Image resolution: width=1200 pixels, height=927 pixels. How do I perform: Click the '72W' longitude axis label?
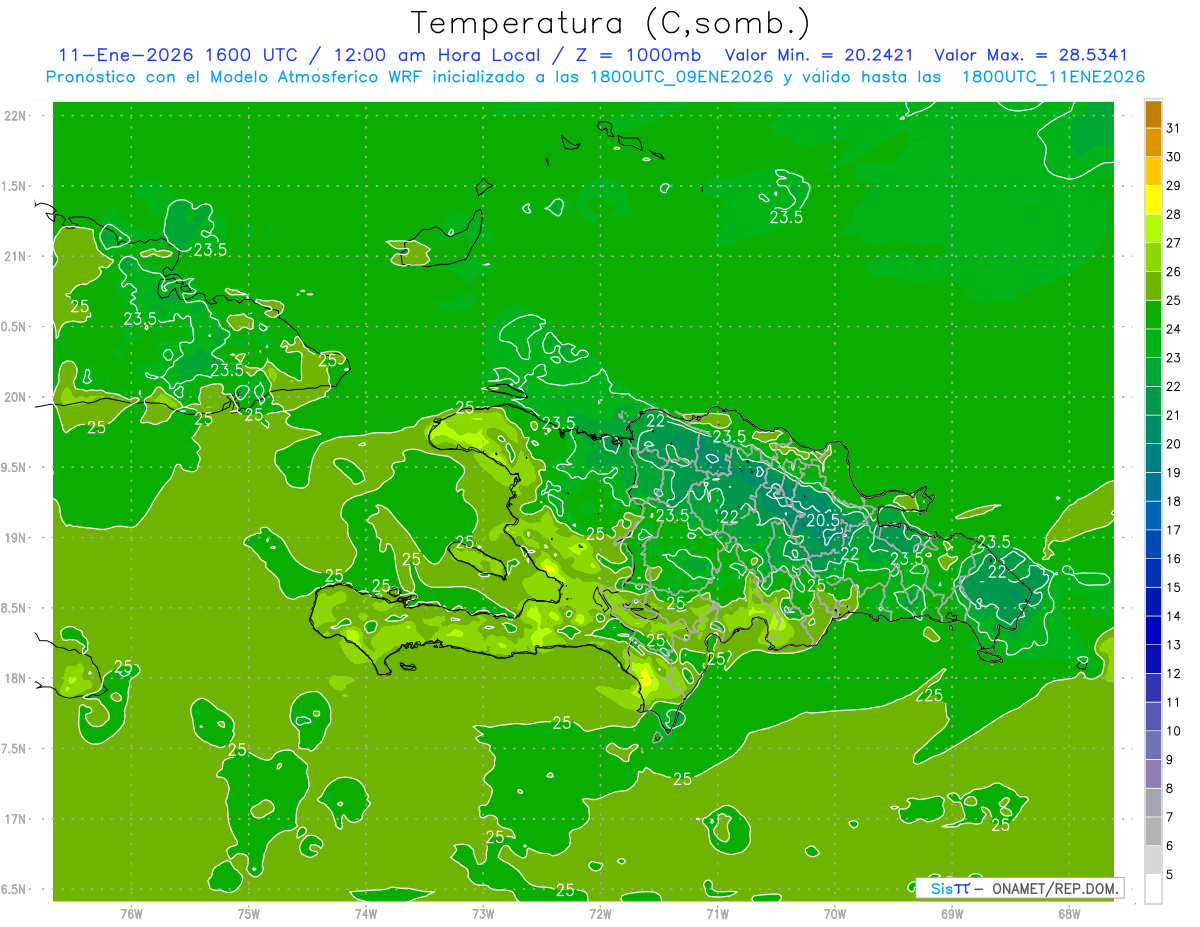coord(600,913)
